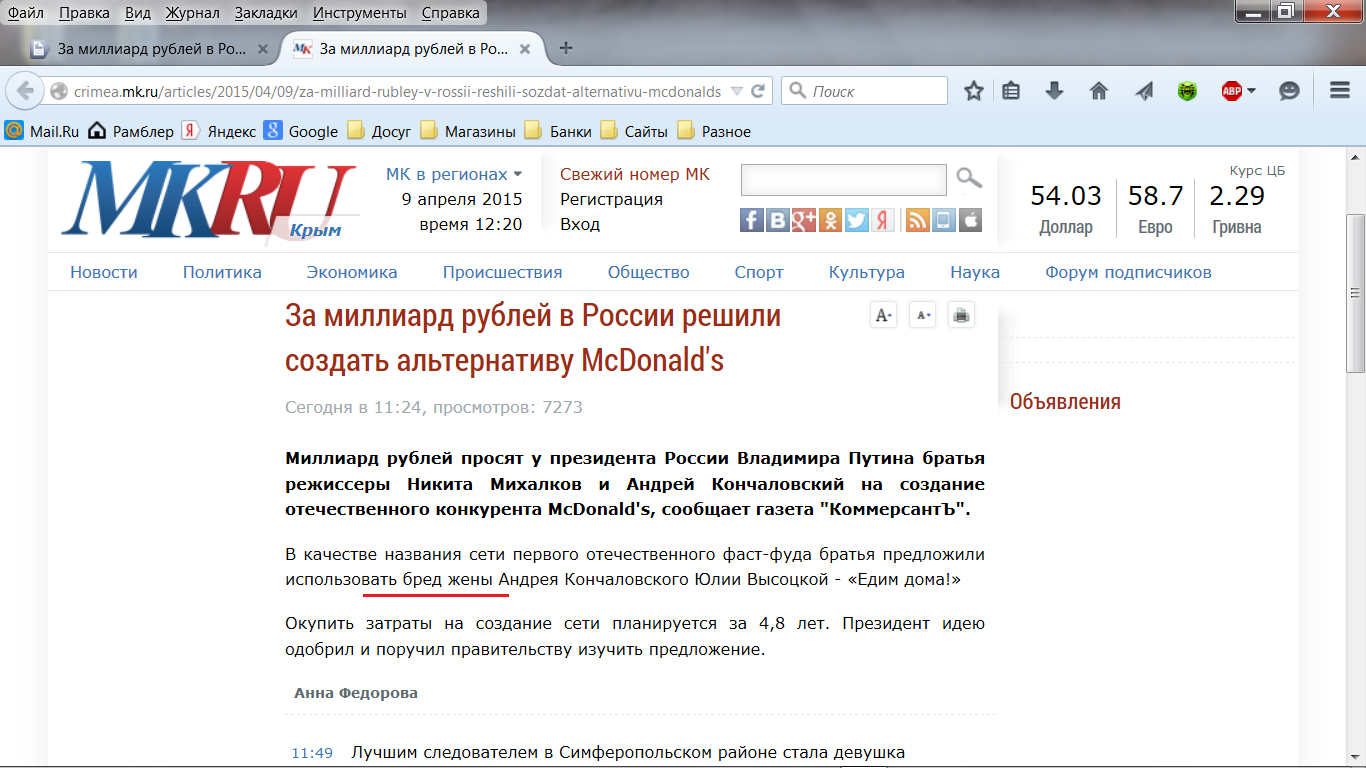Click in the site search field
Viewport: 1366px width, 768px height.
click(843, 180)
